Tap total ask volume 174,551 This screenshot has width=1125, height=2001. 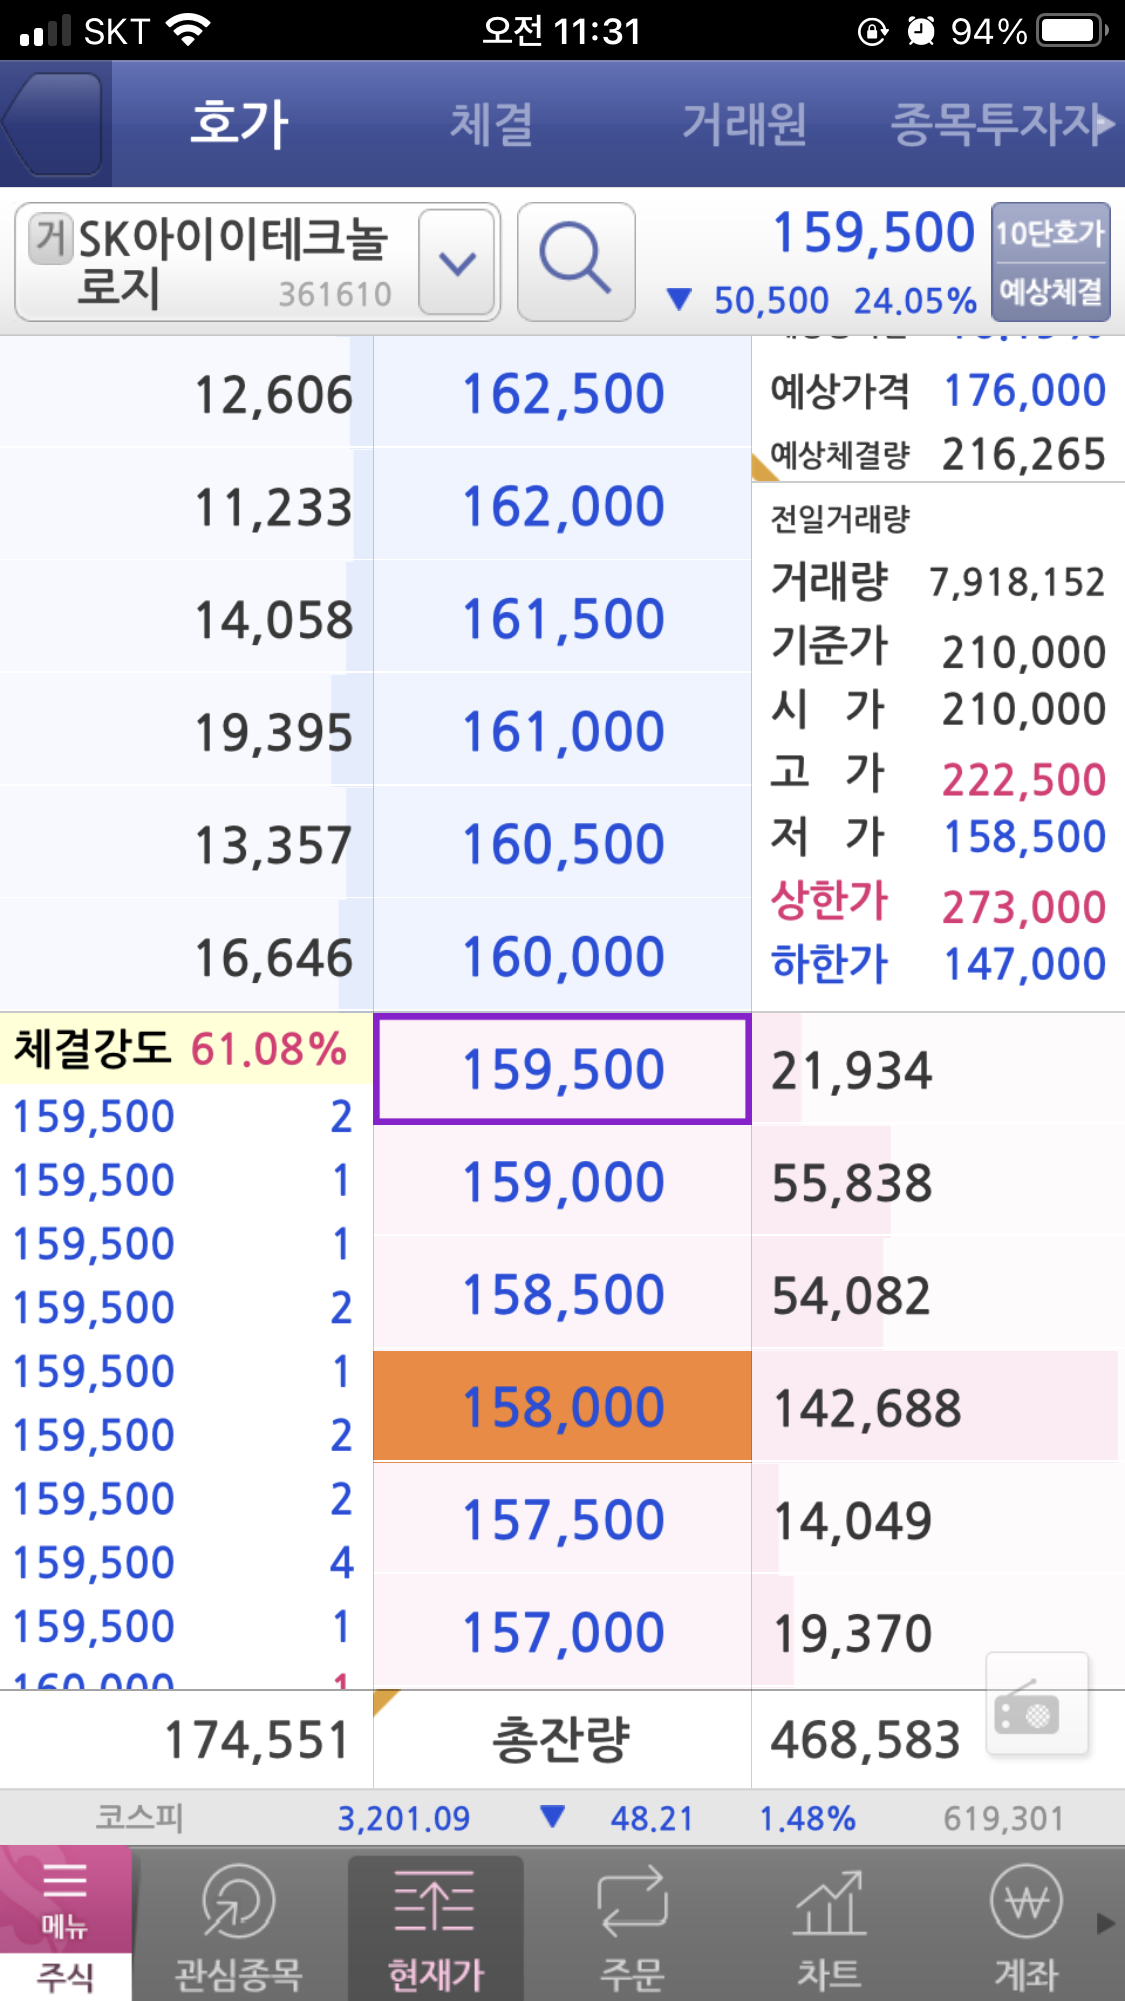tap(257, 1740)
